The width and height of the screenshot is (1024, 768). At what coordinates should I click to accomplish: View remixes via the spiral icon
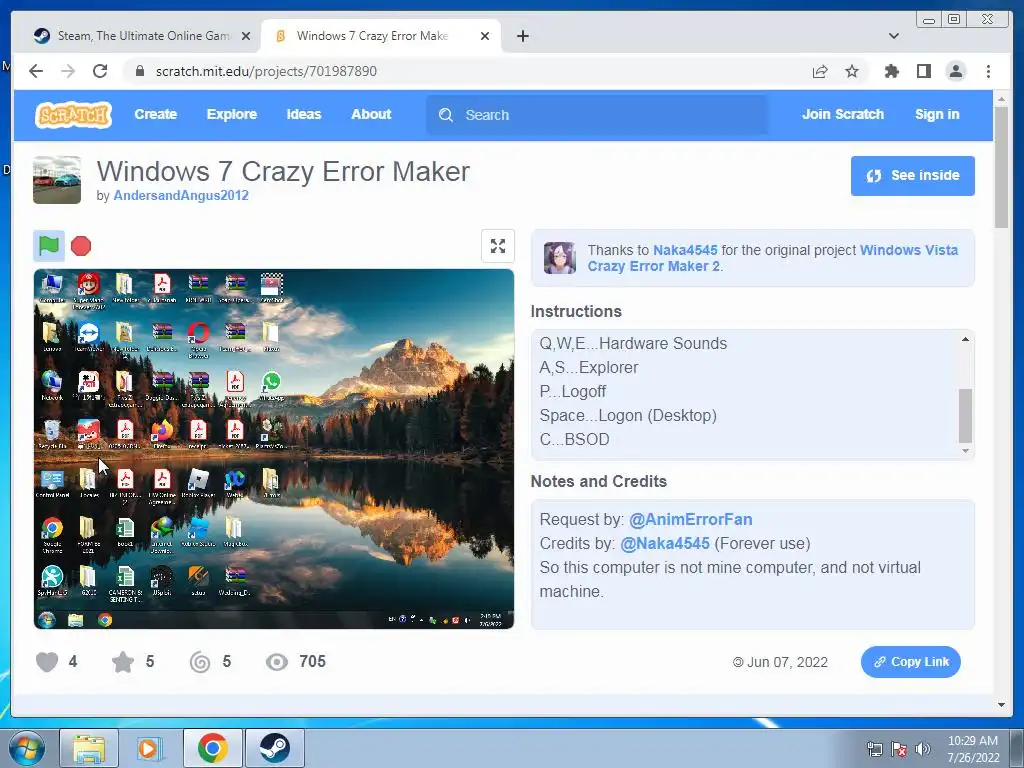coord(200,662)
